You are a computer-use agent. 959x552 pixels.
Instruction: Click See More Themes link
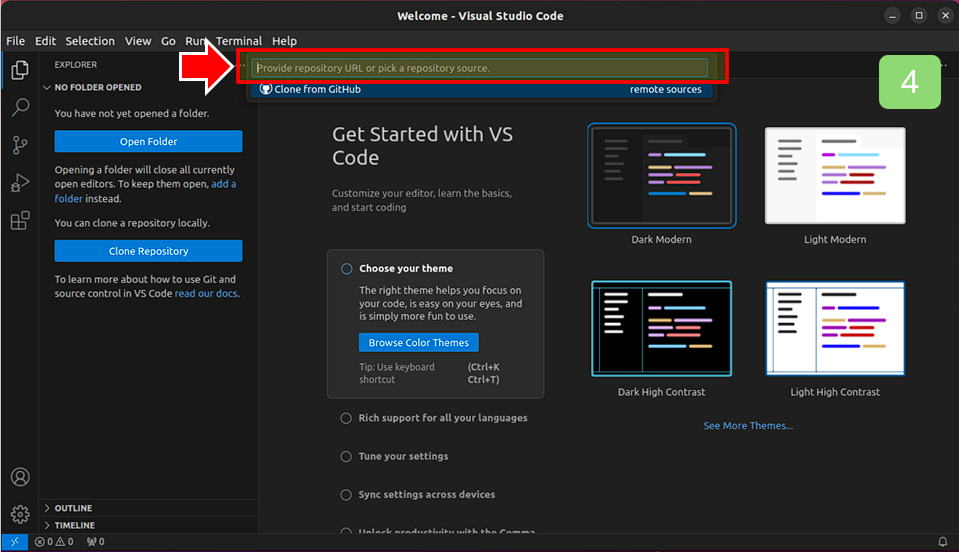pyautogui.click(x=747, y=425)
